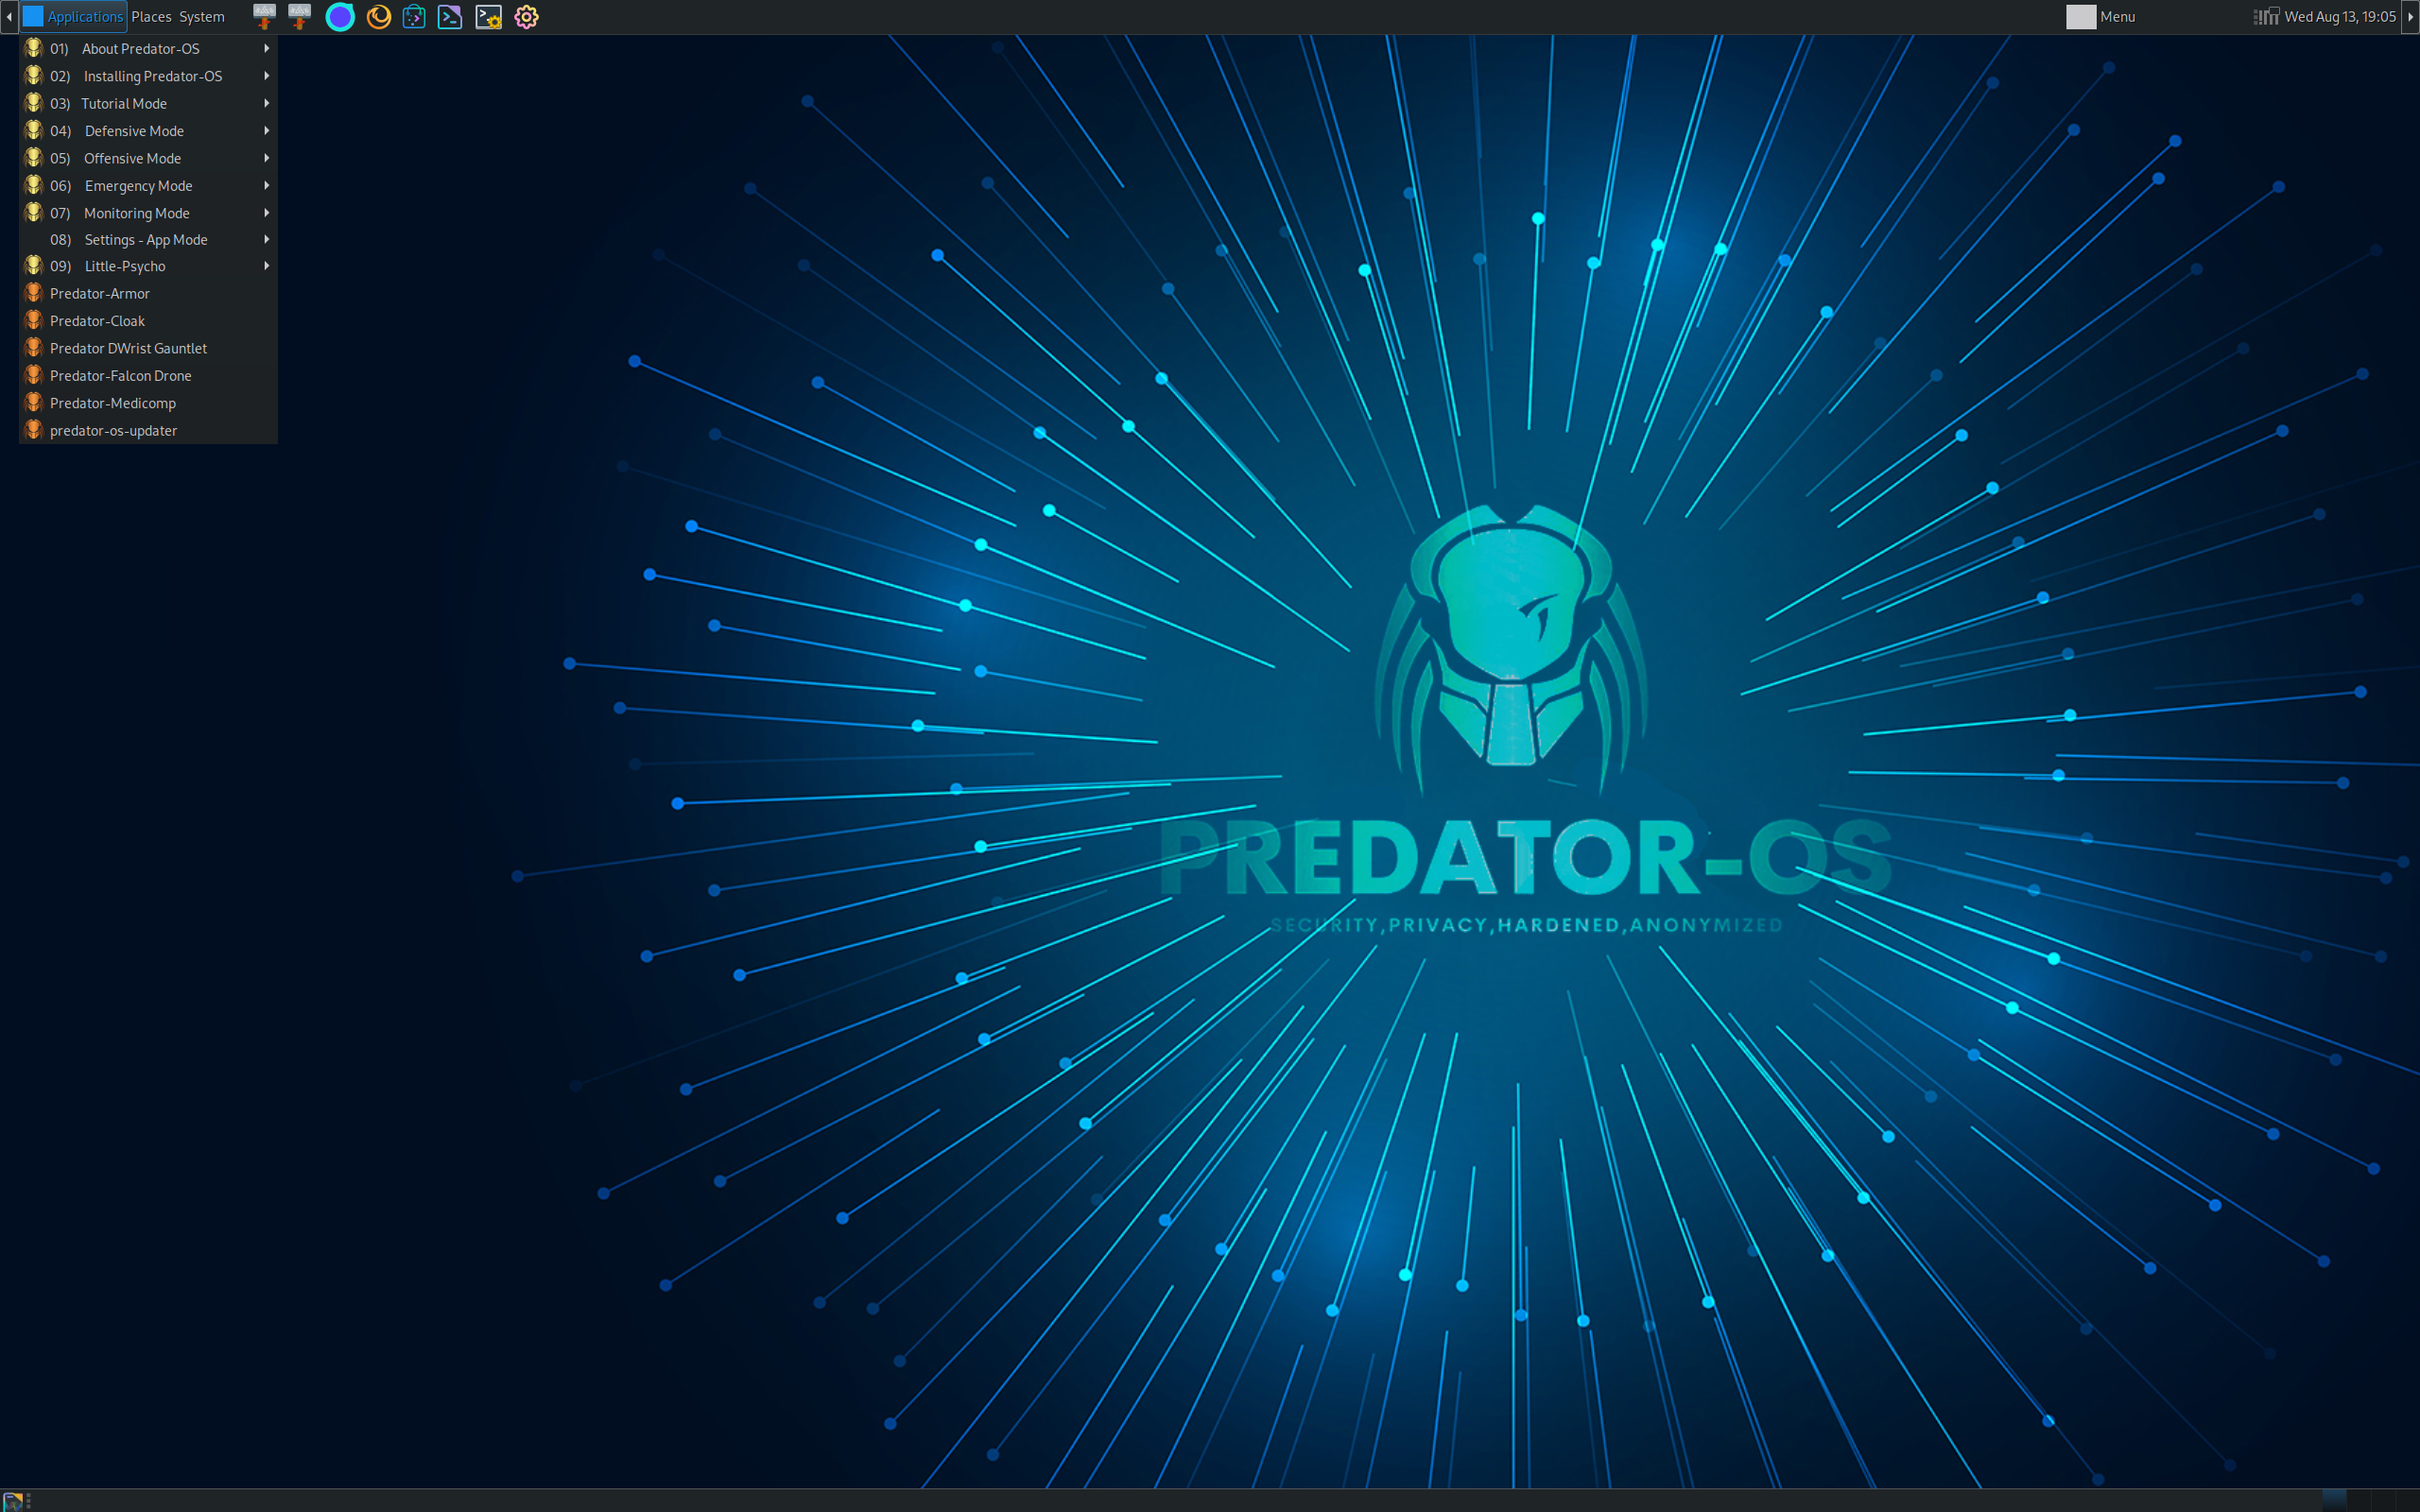Run predator-os-updater from the menu
Image resolution: width=2420 pixels, height=1512 pixels.
point(148,431)
